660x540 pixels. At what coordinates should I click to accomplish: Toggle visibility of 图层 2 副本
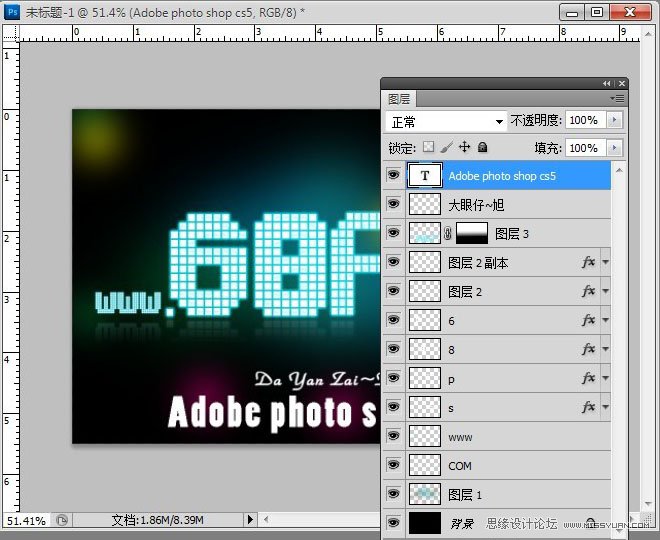[x=394, y=262]
